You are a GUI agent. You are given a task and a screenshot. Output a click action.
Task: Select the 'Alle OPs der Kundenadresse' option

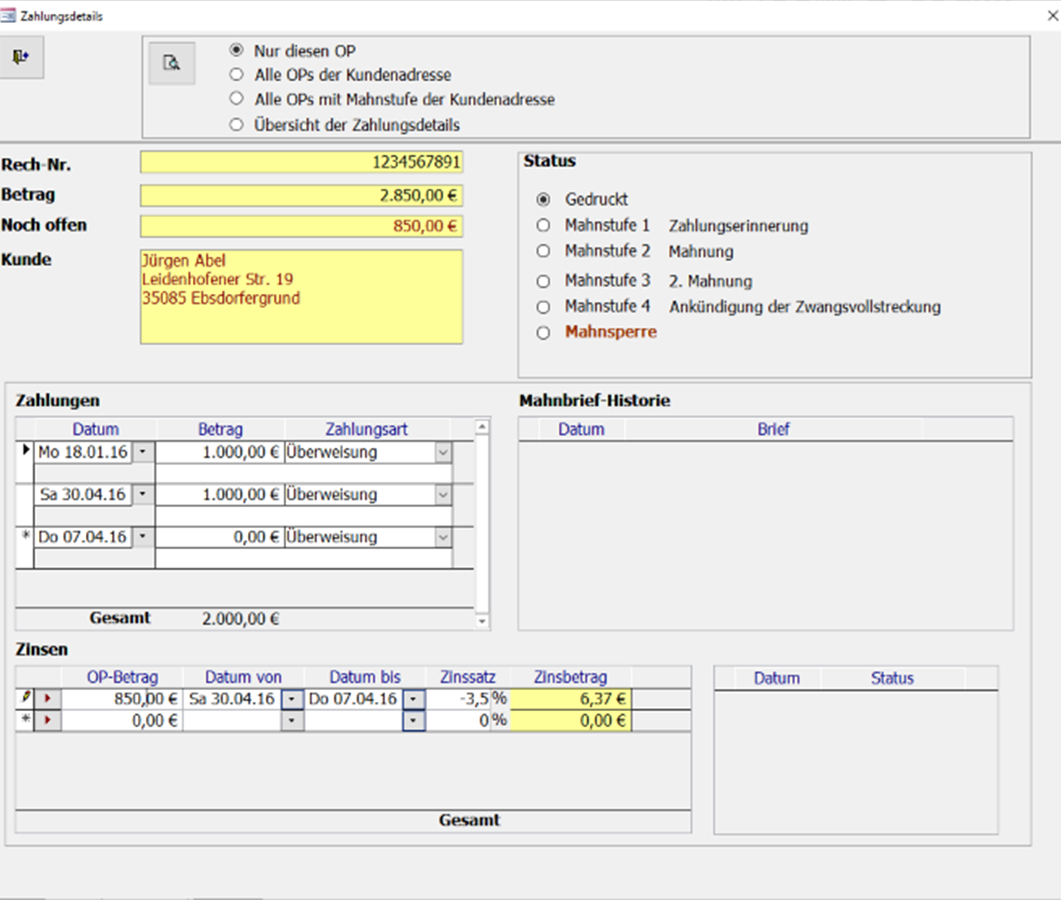click(x=237, y=74)
